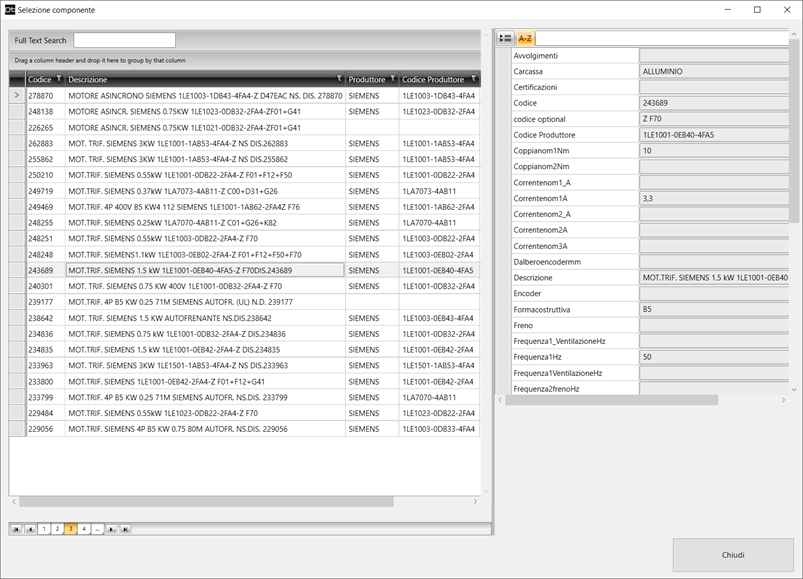This screenshot has height=579, width=803.
Task: Click Correntenom1A value 3,3
Action: [714, 198]
